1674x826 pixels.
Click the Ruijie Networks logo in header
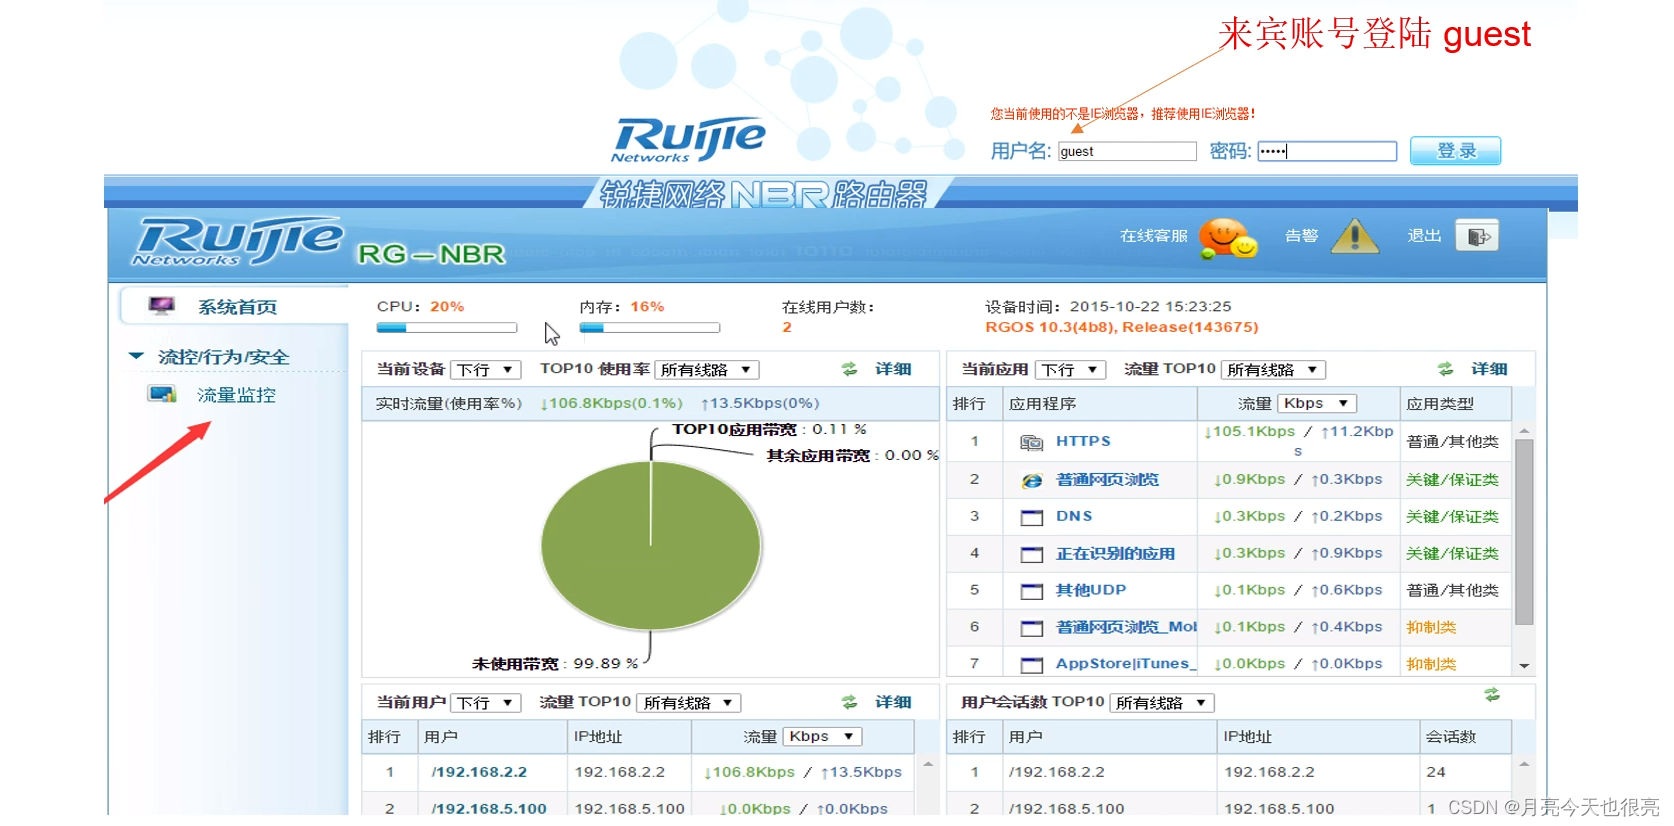[x=238, y=241]
